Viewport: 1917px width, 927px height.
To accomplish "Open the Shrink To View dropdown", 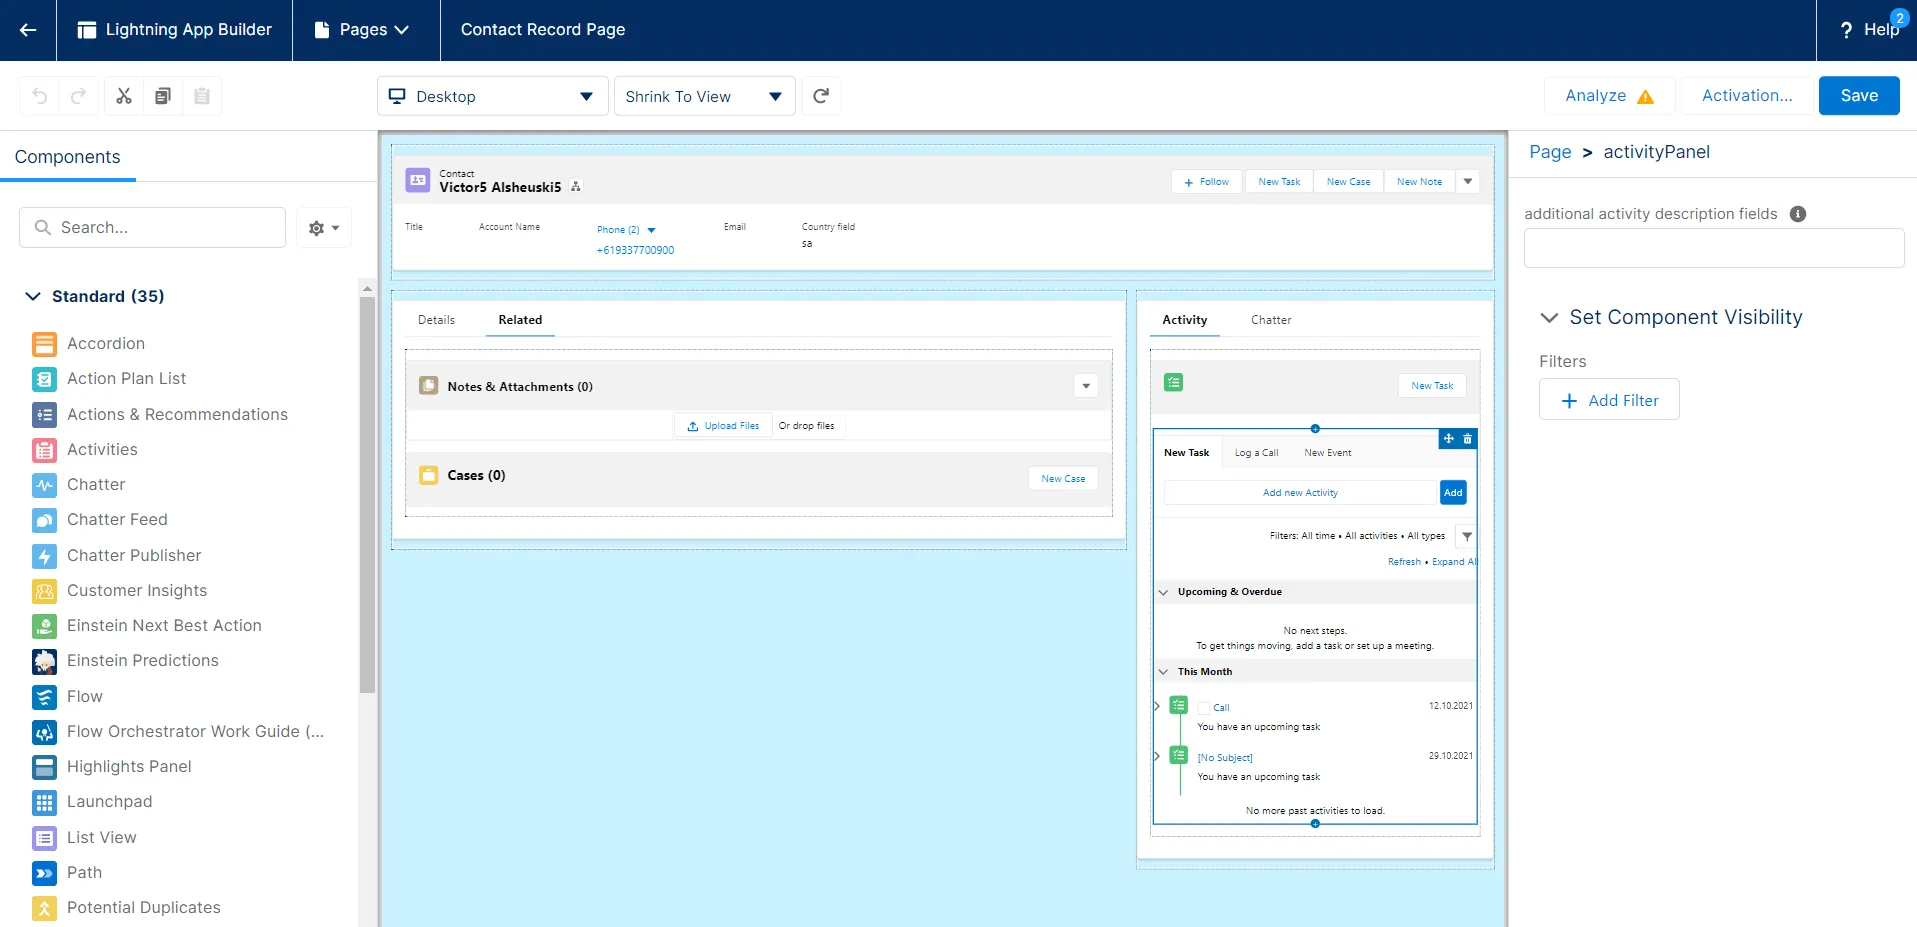I will (x=703, y=96).
